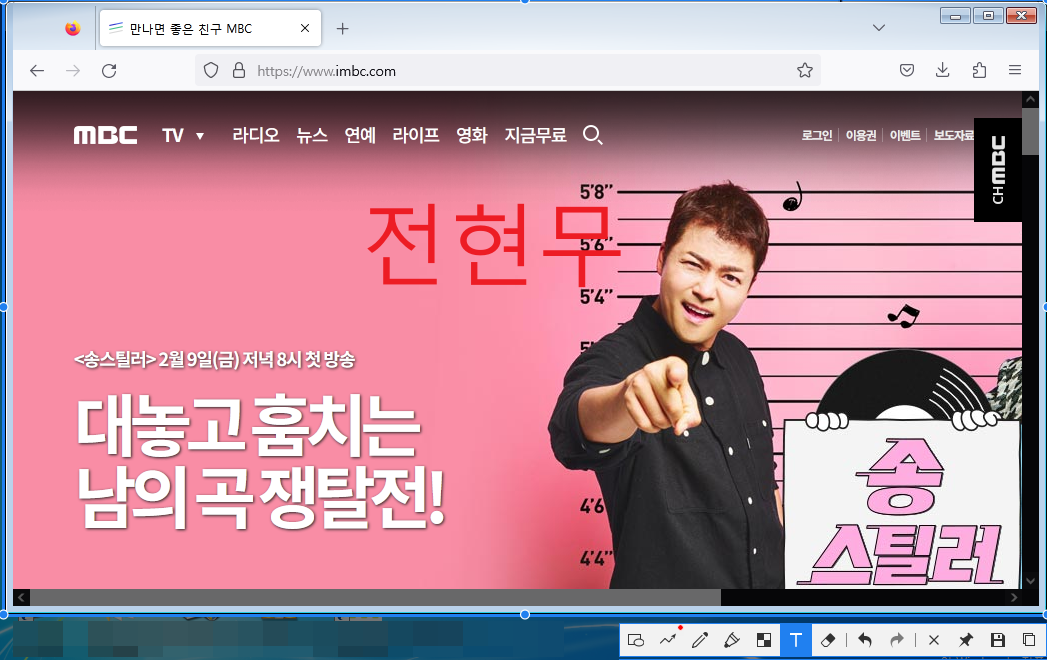Click the MBC logo
This screenshot has height=660, width=1047.
pos(106,136)
